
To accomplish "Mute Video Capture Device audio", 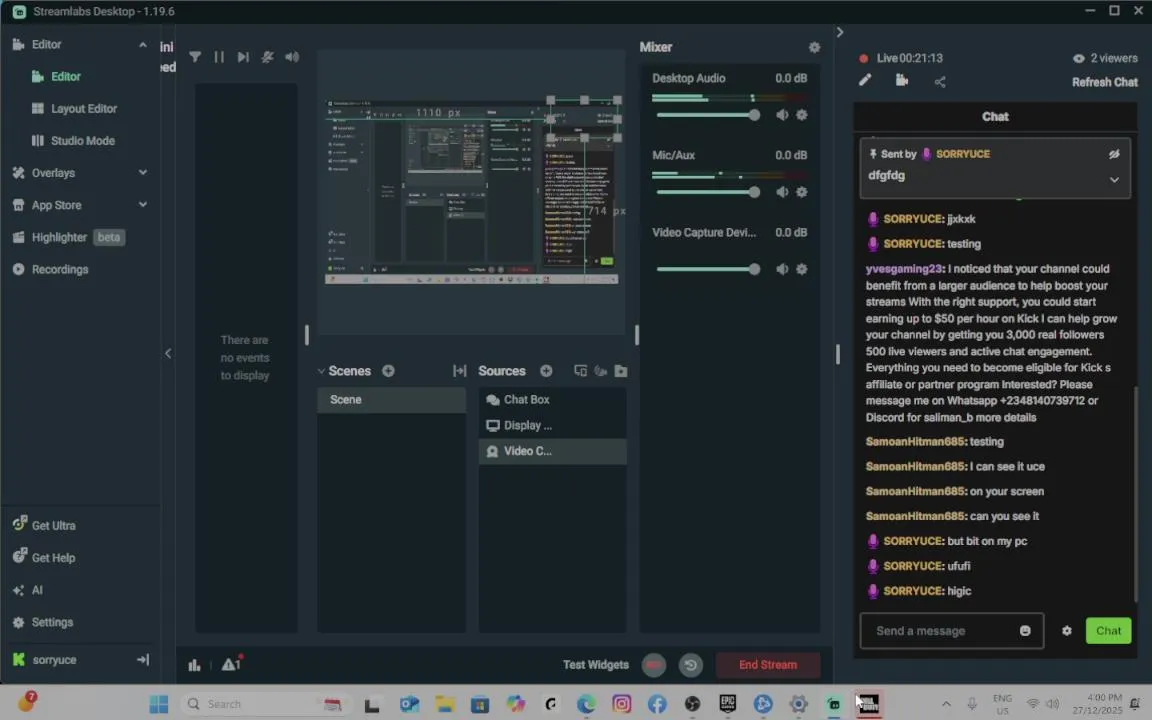I will [782, 269].
